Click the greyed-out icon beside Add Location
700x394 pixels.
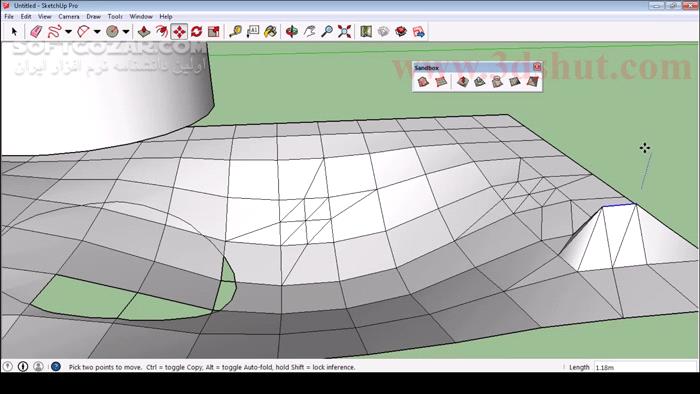pos(383,32)
